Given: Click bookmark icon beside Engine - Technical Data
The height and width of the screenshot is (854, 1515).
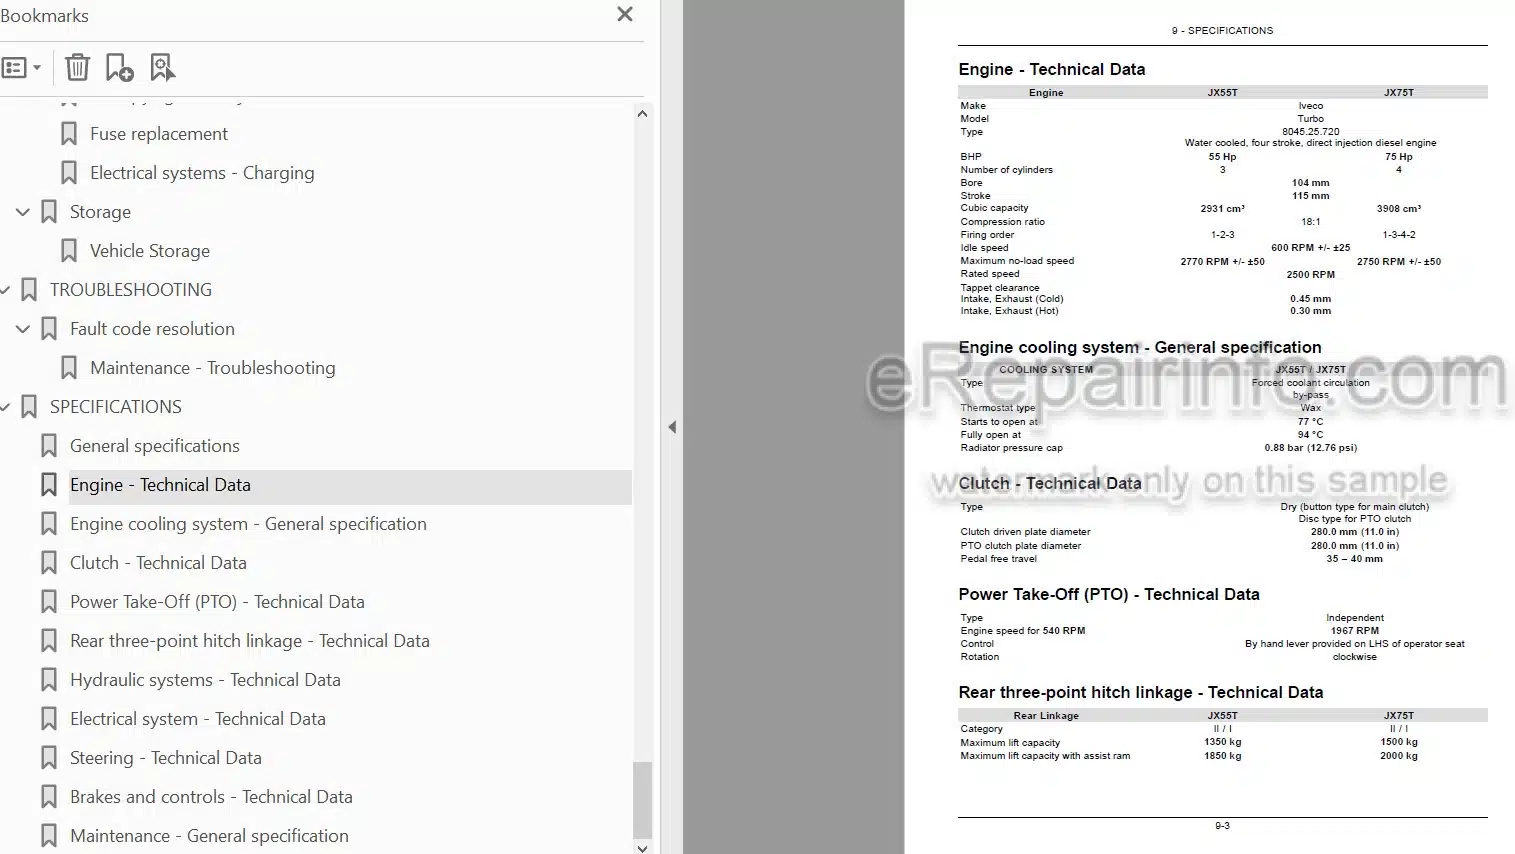Looking at the screenshot, I should [49, 485].
